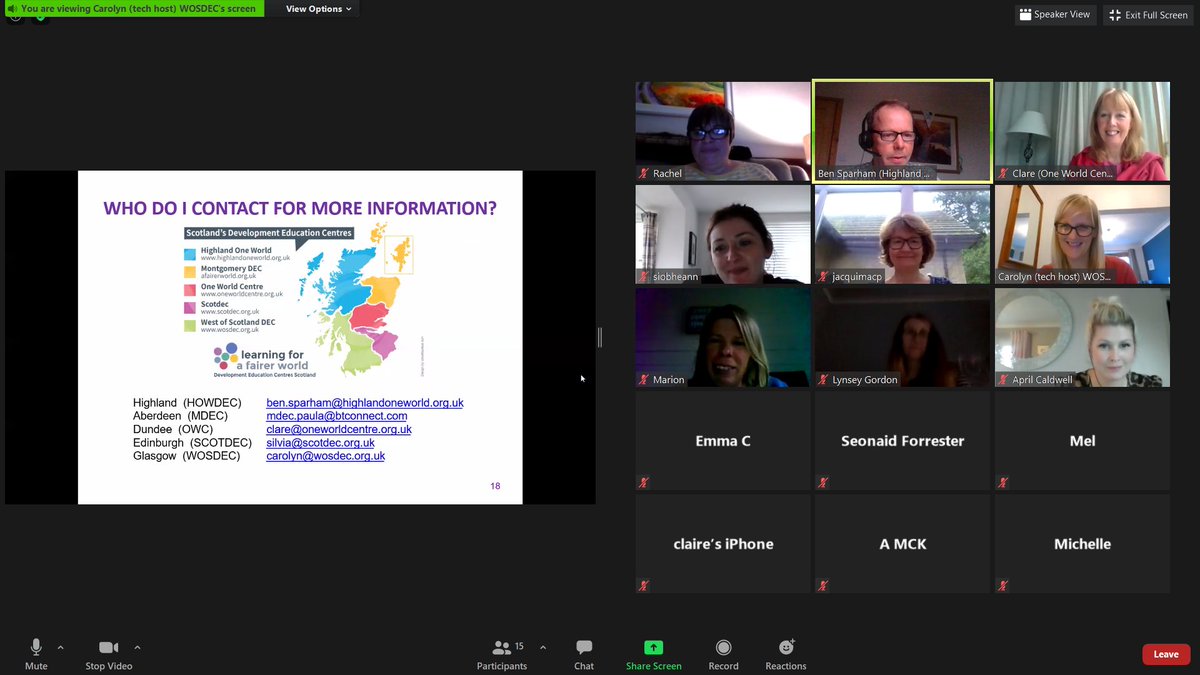
Task: Select Carolyn tech host video tile
Action: [1082, 234]
